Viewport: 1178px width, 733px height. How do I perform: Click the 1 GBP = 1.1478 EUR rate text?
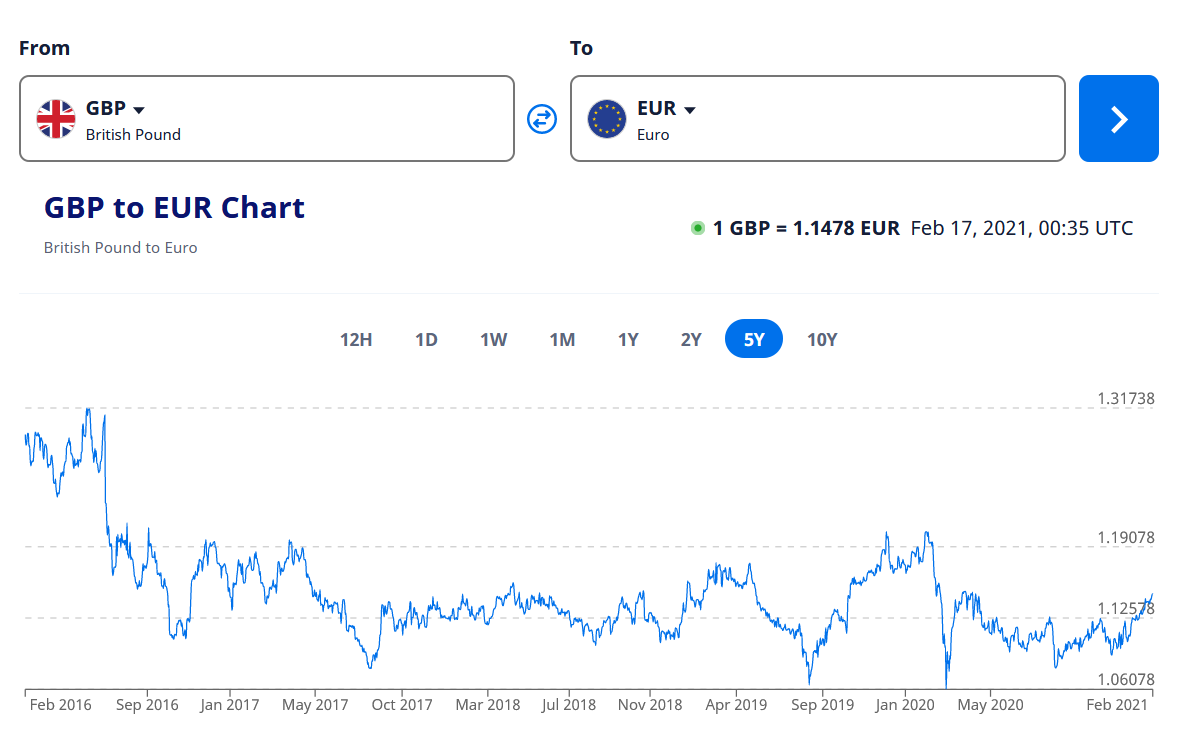[806, 228]
